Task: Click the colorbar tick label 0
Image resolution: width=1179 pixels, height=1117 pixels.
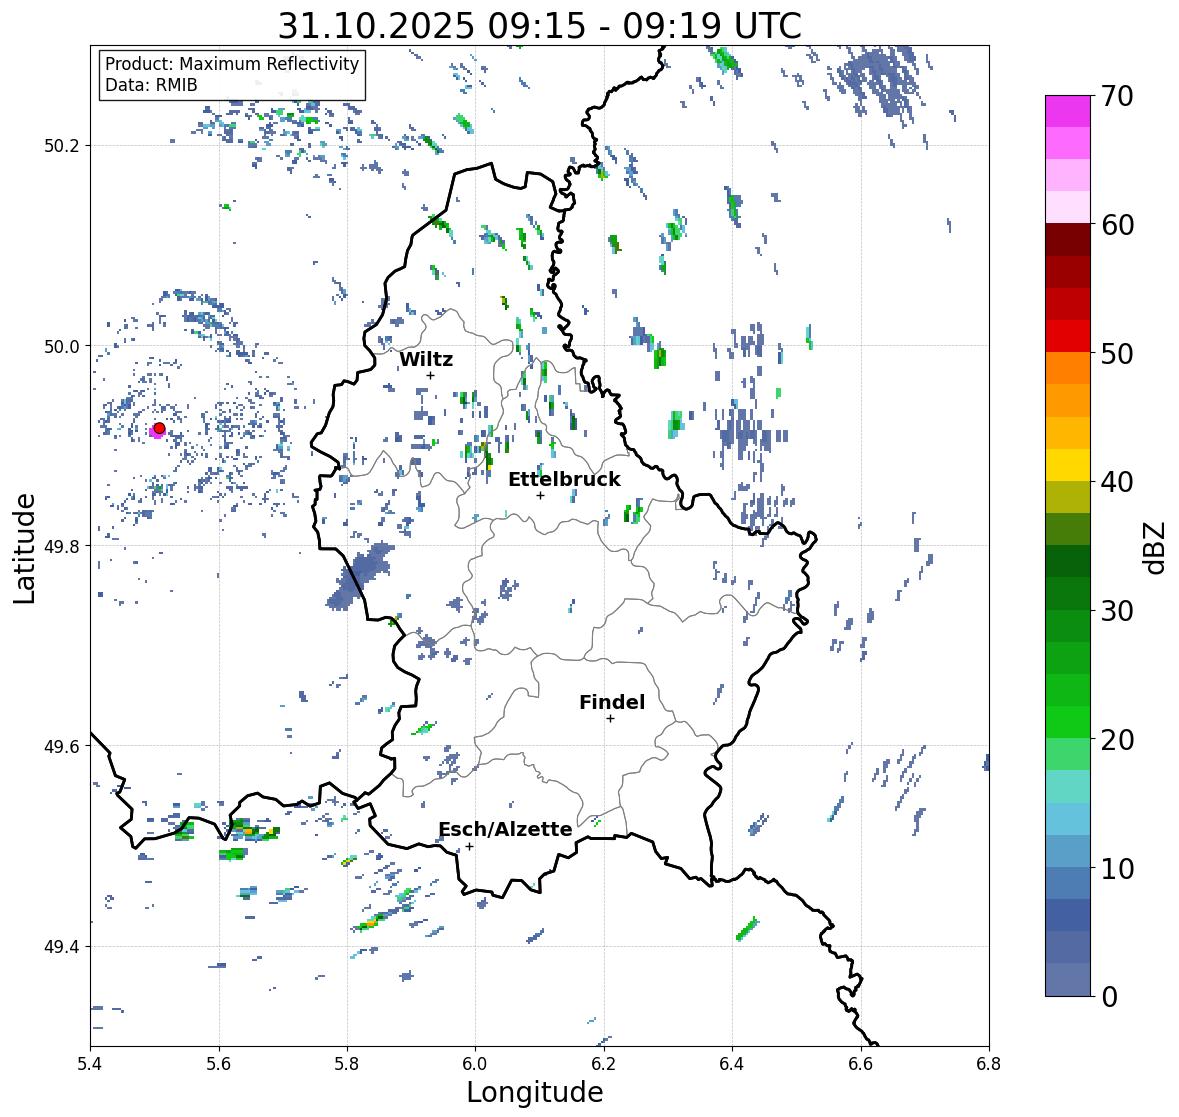Action: 1110,997
